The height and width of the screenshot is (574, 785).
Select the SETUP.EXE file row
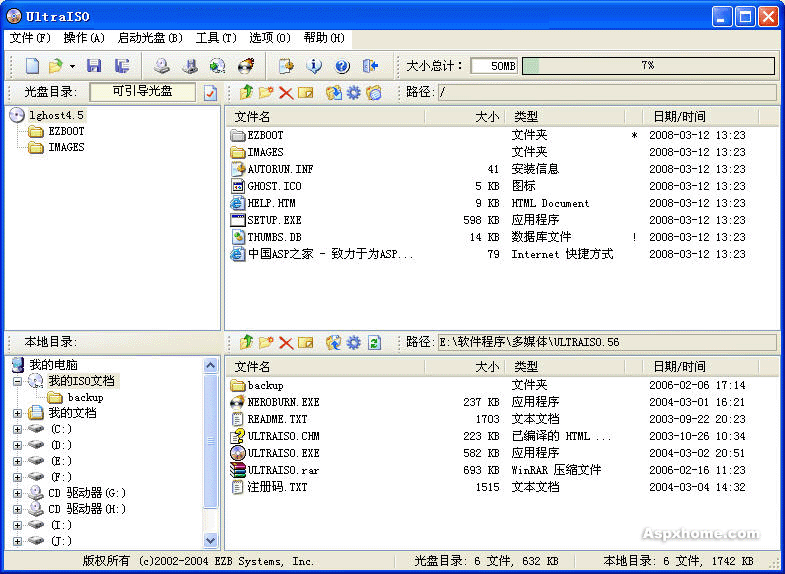(x=502, y=220)
